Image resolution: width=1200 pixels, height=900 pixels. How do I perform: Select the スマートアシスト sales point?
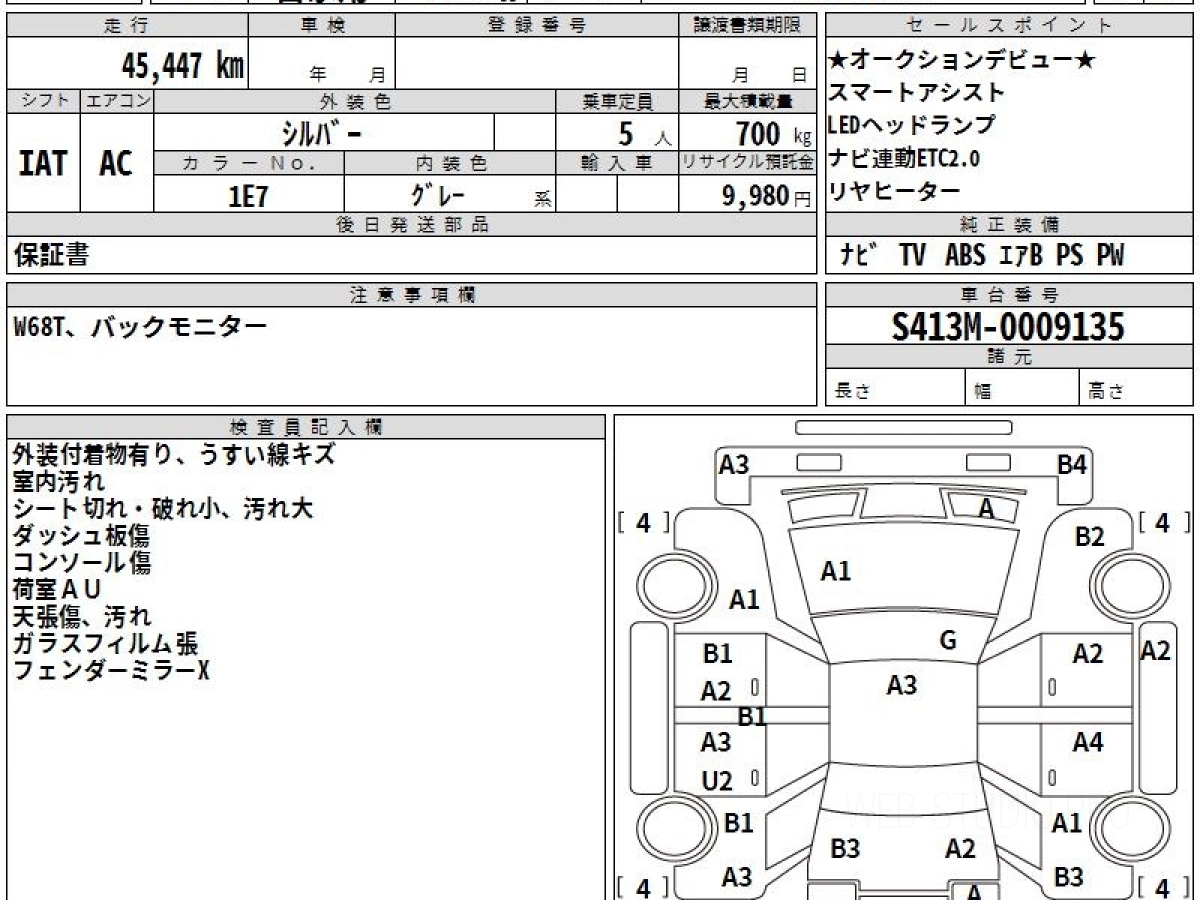(916, 92)
